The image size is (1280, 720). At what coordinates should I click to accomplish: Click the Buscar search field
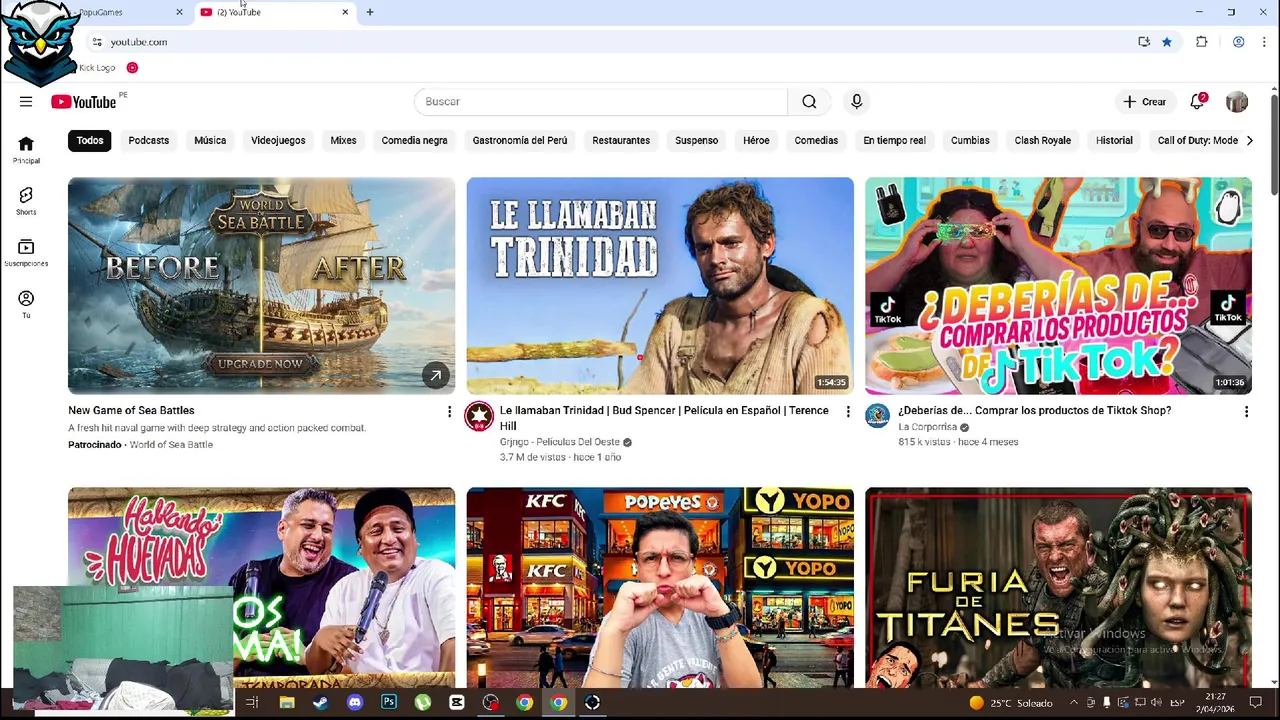600,101
